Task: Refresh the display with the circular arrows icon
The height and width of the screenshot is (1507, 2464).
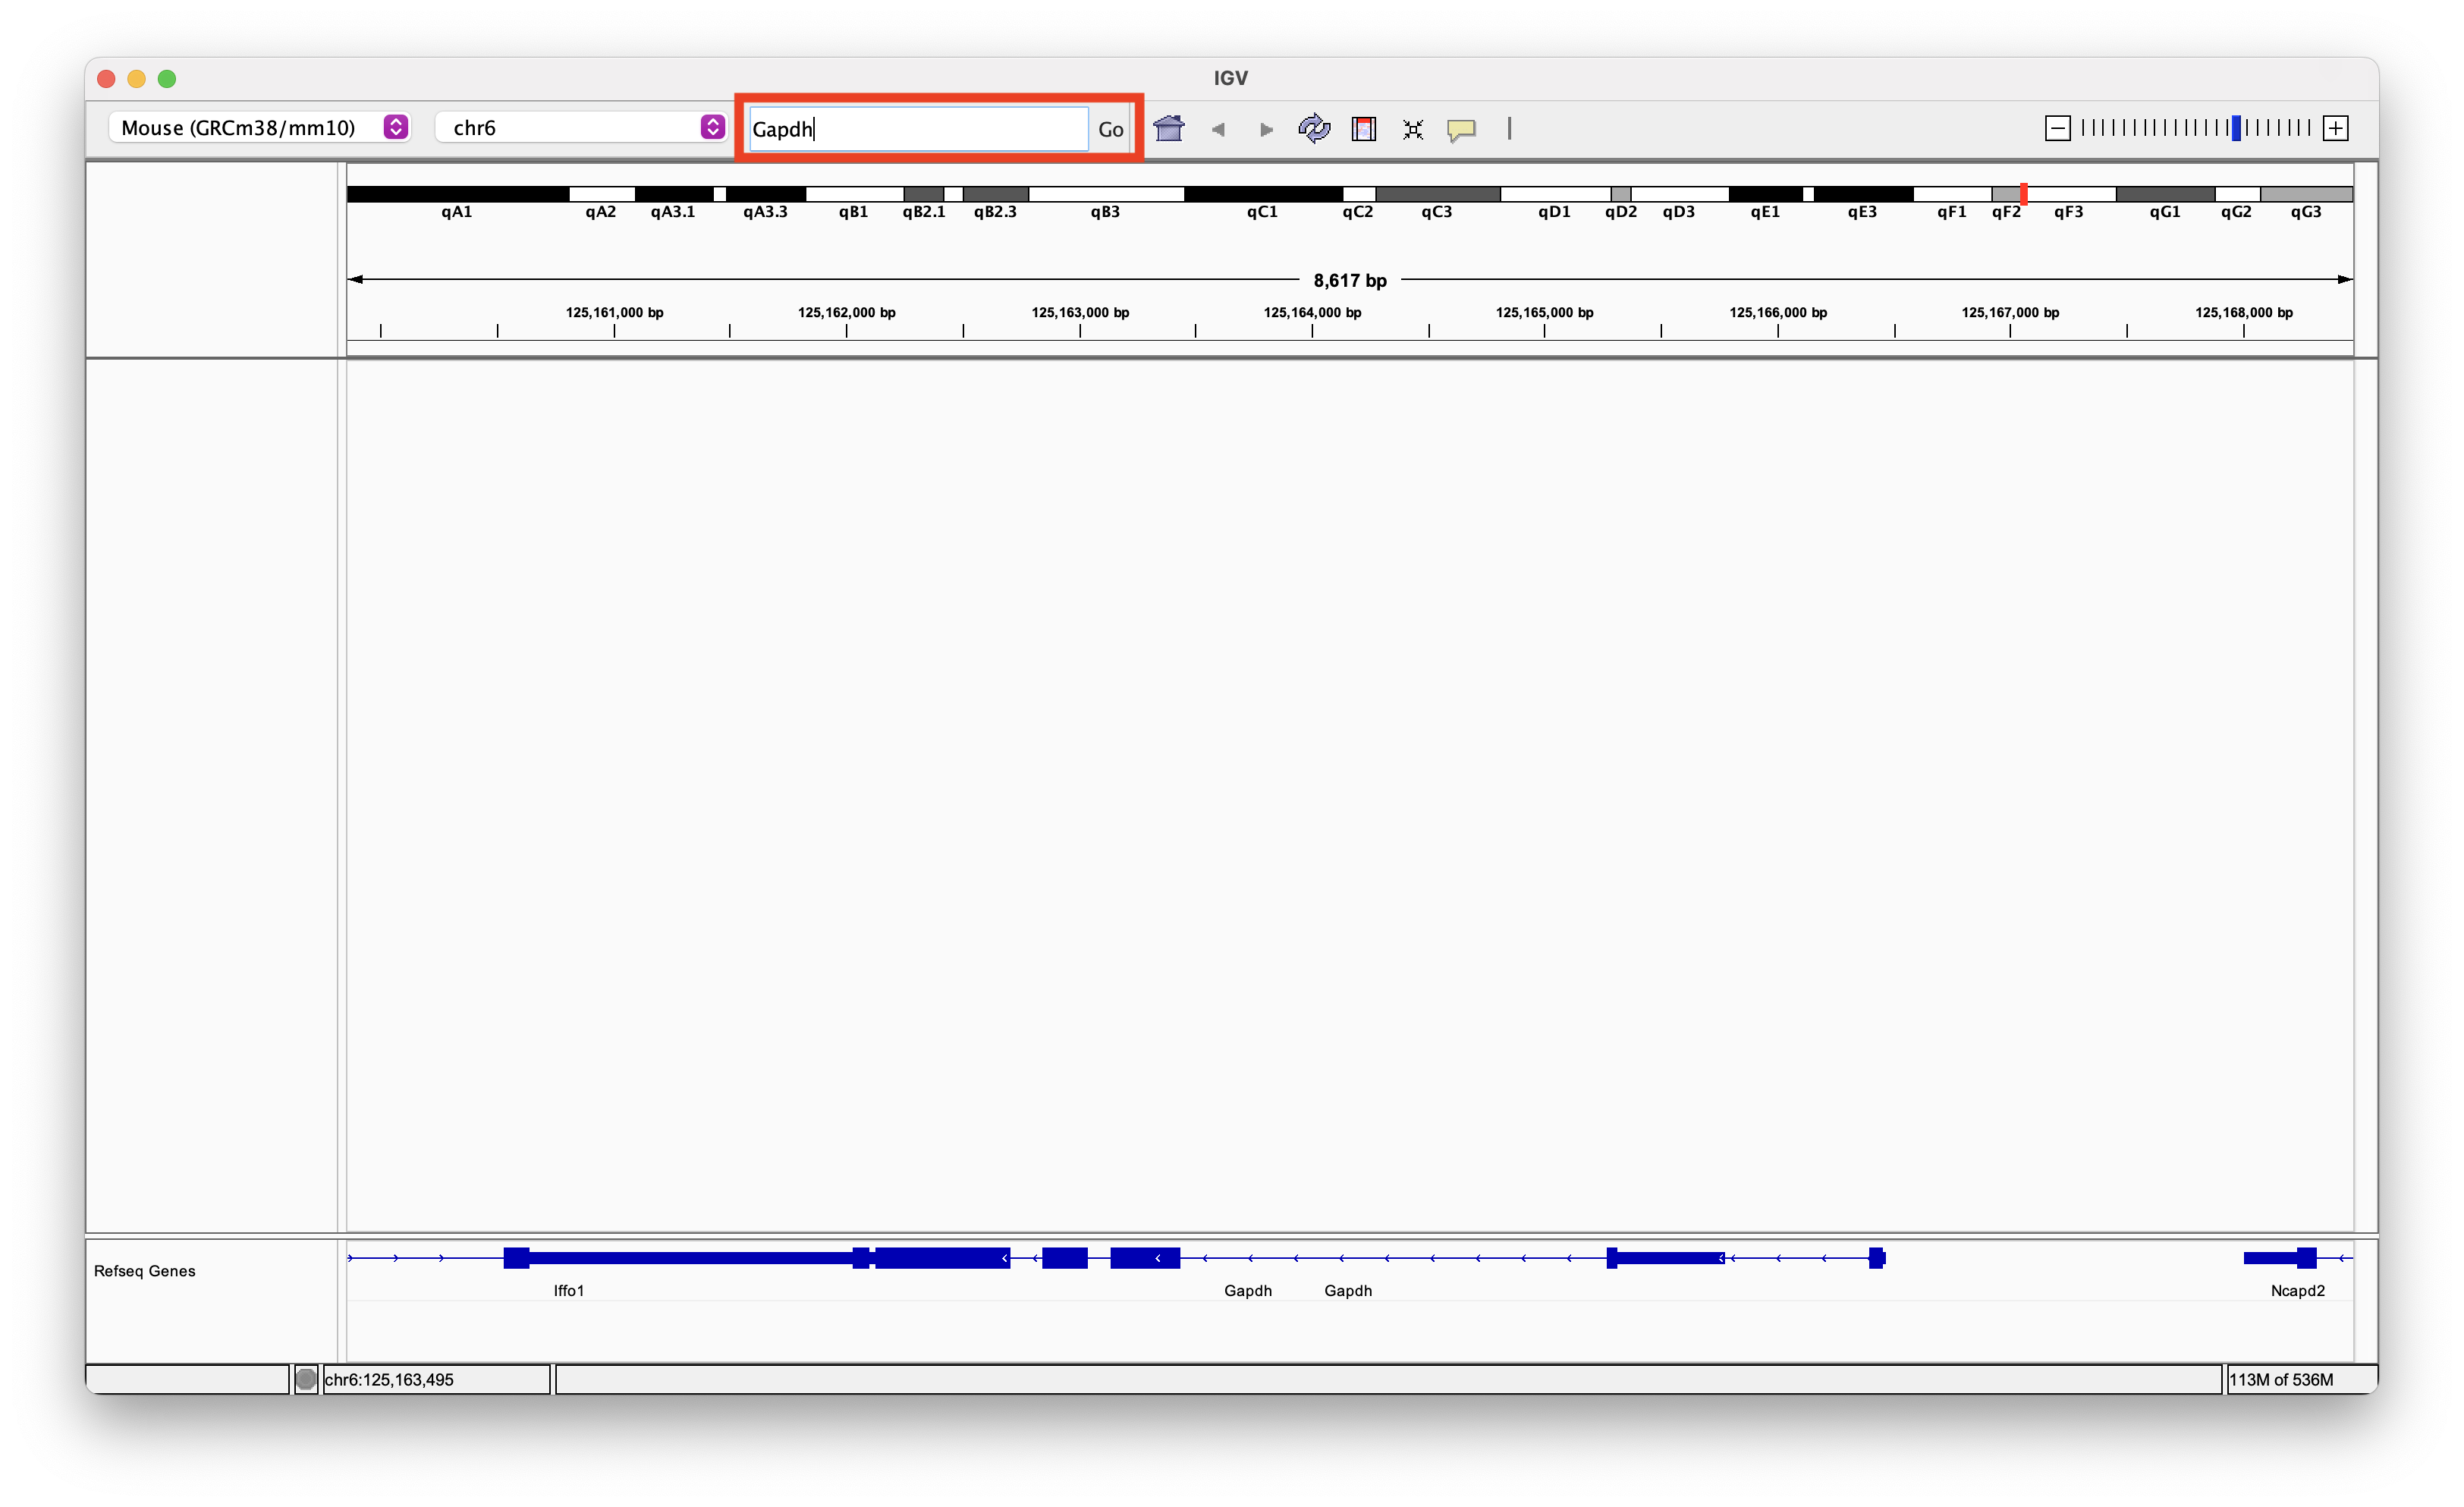Action: click(1313, 128)
